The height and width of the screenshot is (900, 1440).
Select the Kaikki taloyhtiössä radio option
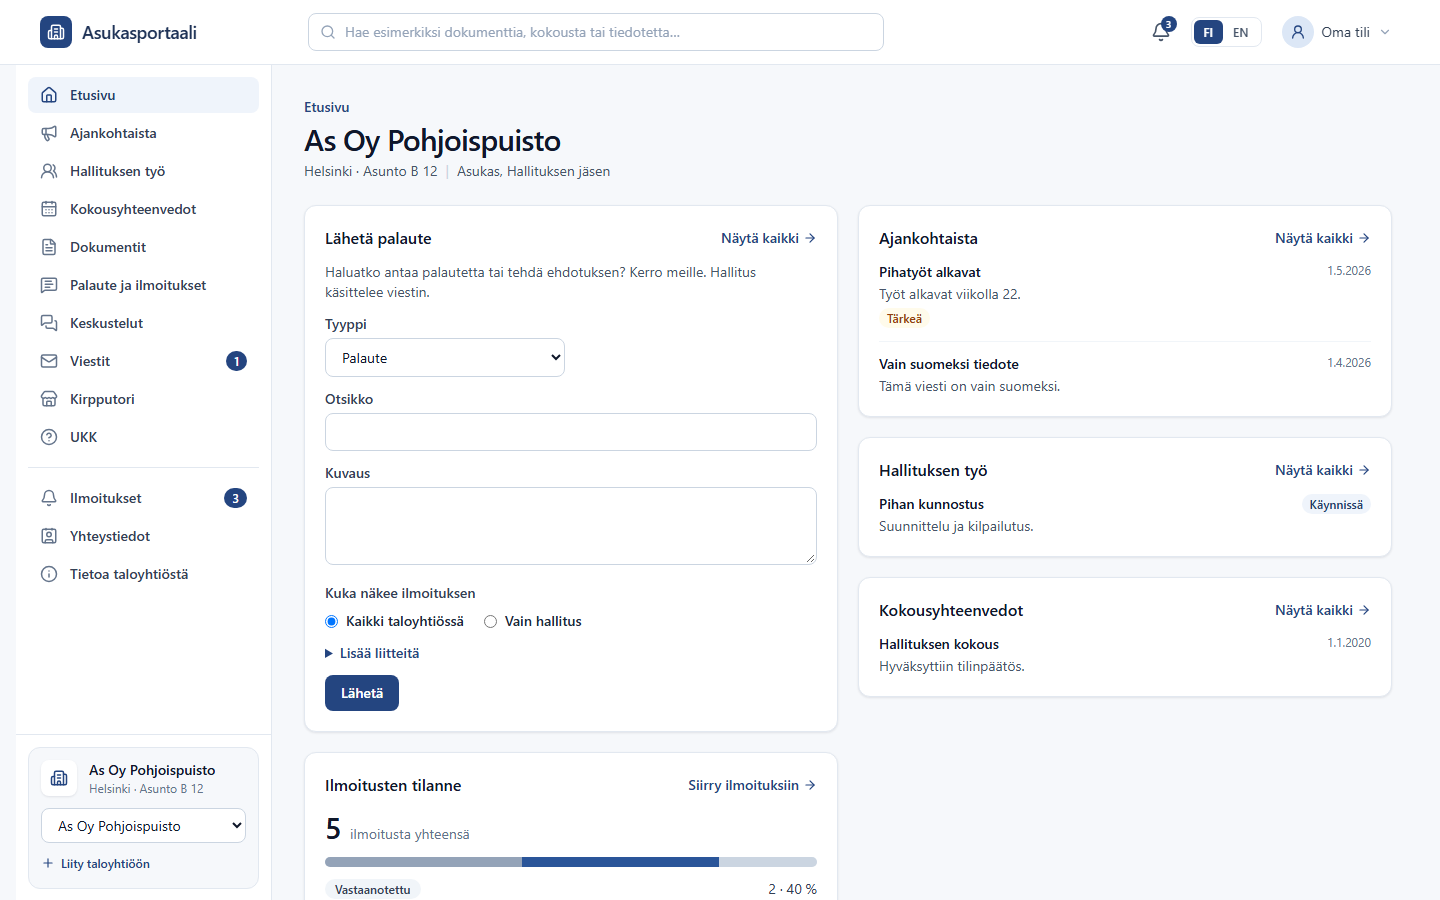[x=332, y=621]
